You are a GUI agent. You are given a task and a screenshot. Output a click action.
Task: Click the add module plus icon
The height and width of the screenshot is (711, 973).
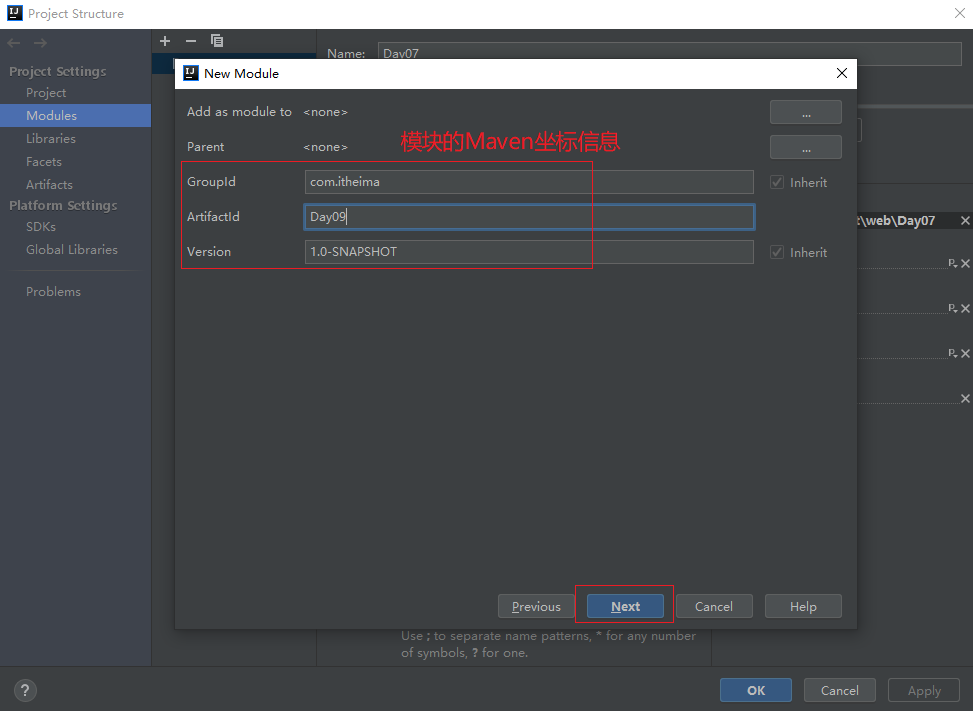(165, 41)
